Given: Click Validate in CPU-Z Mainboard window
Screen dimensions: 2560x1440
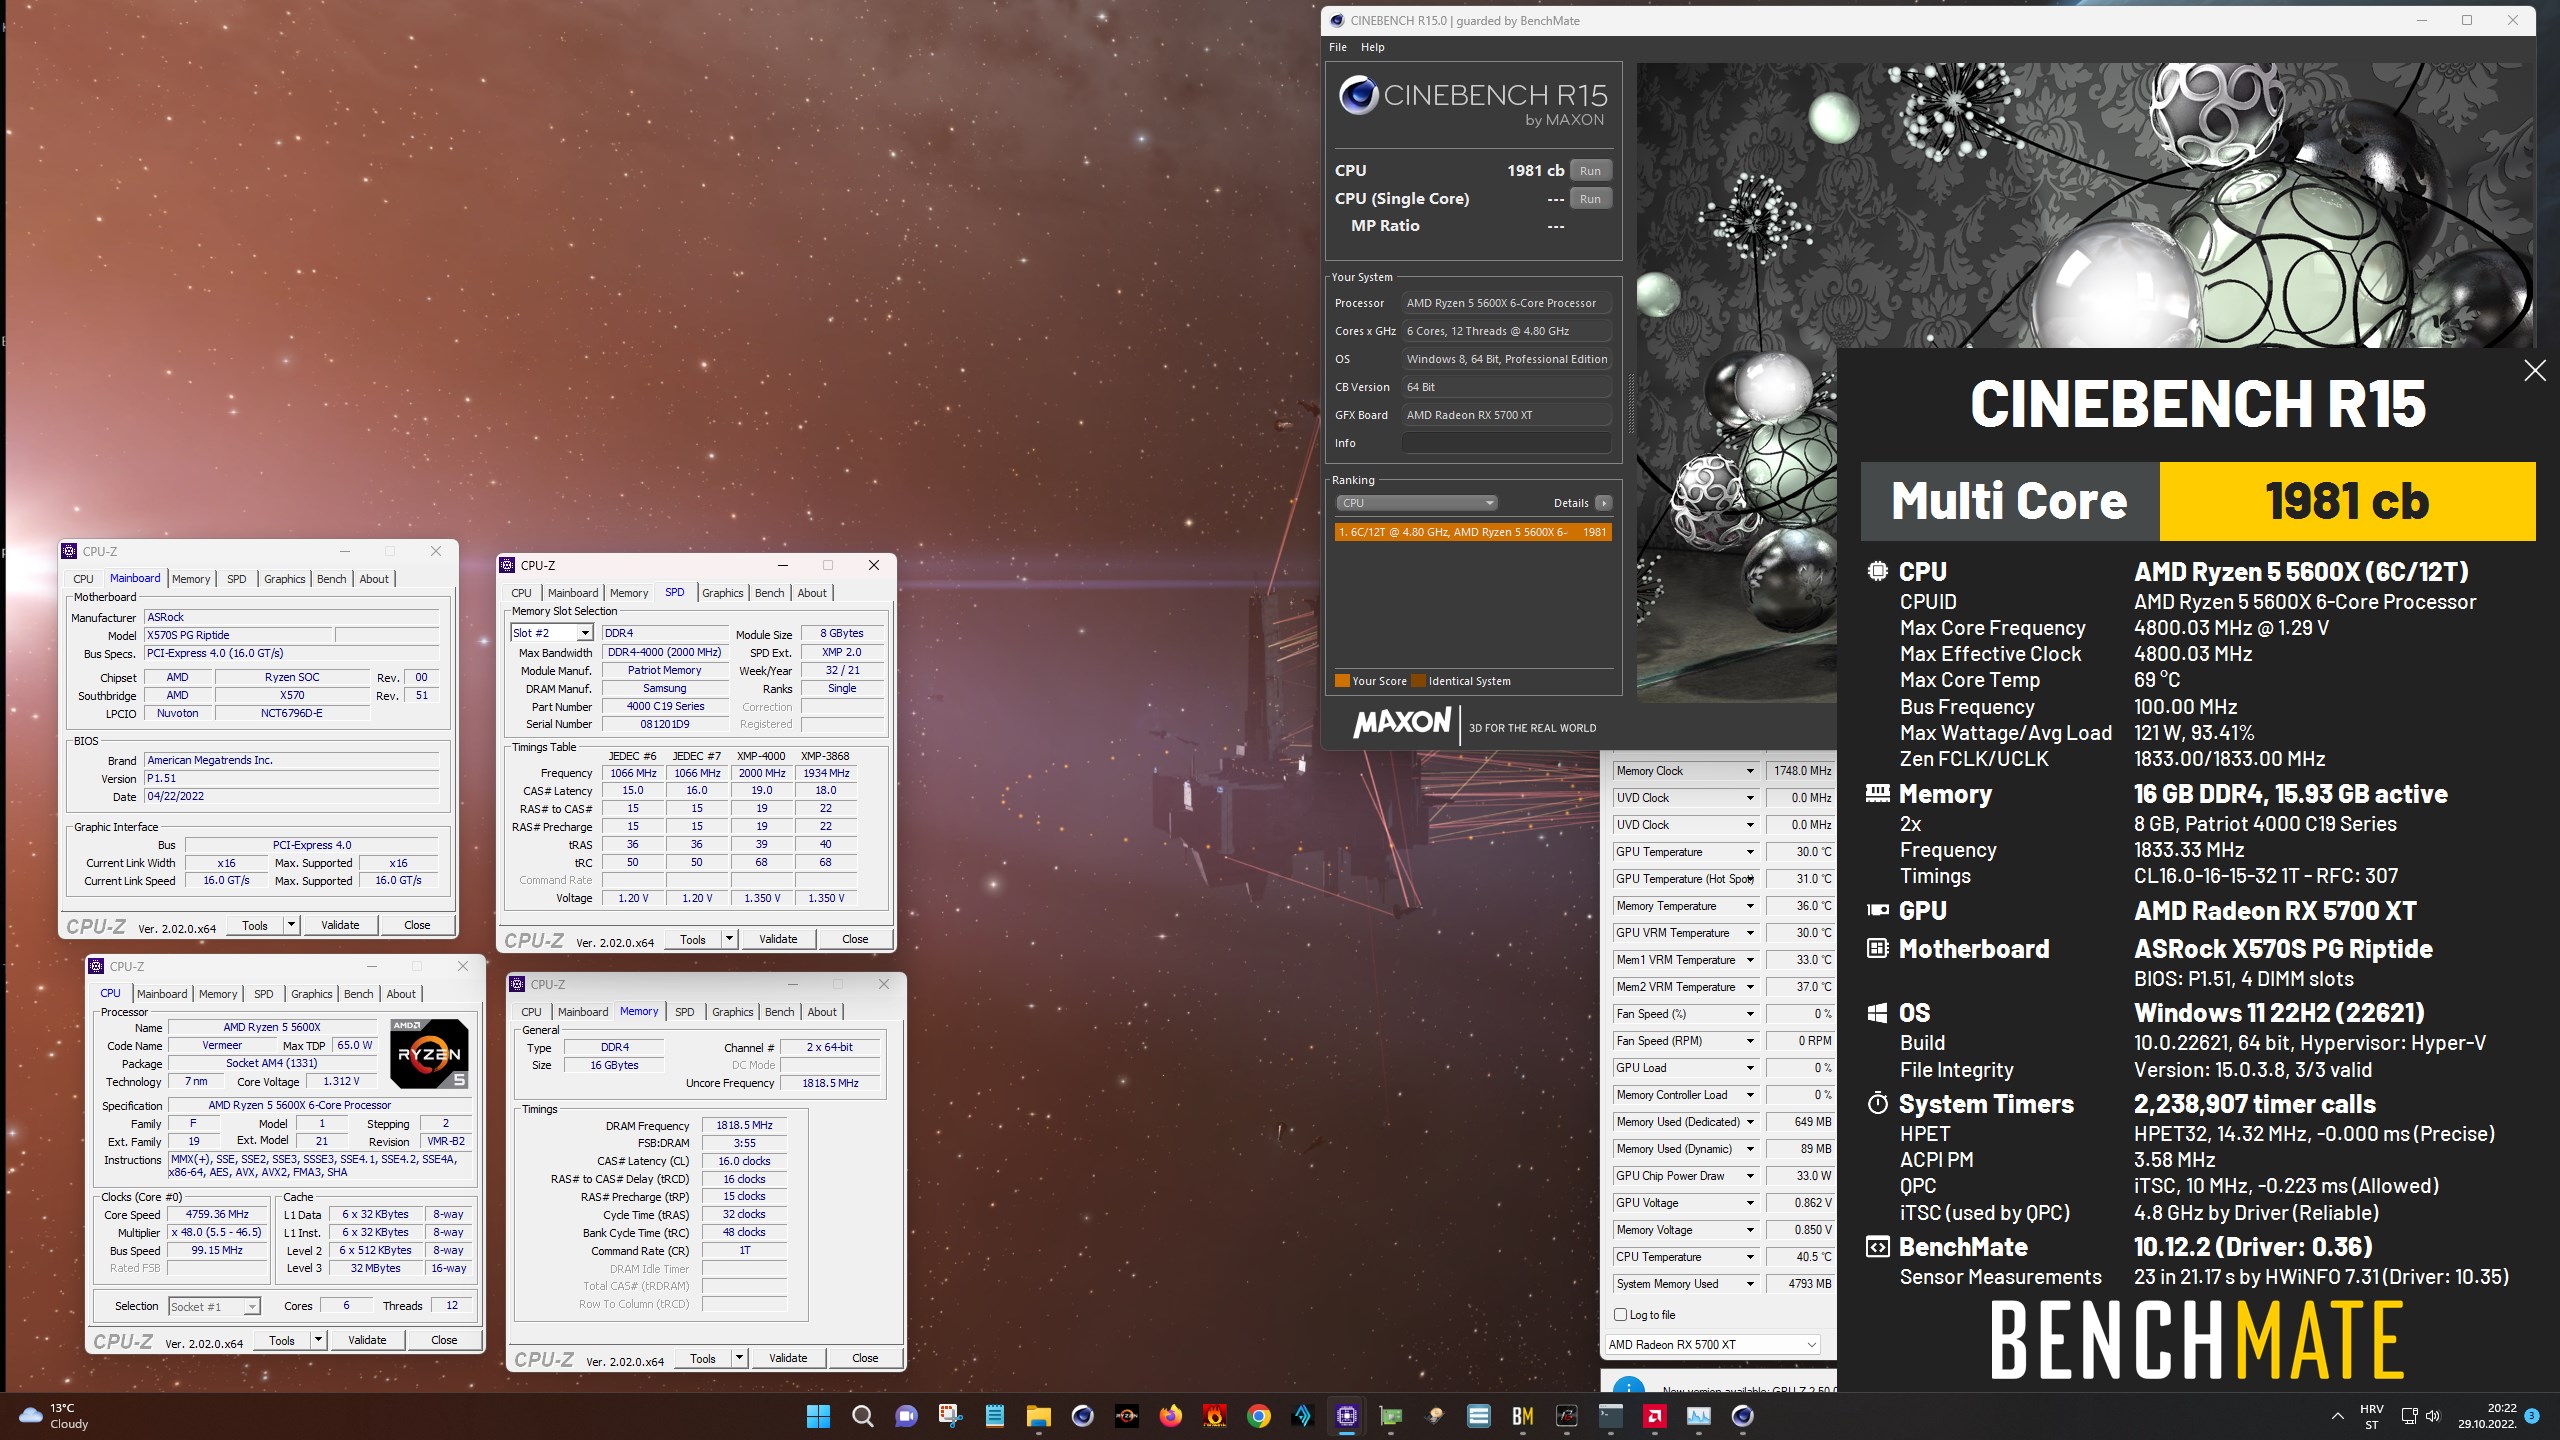Looking at the screenshot, I should (x=340, y=925).
